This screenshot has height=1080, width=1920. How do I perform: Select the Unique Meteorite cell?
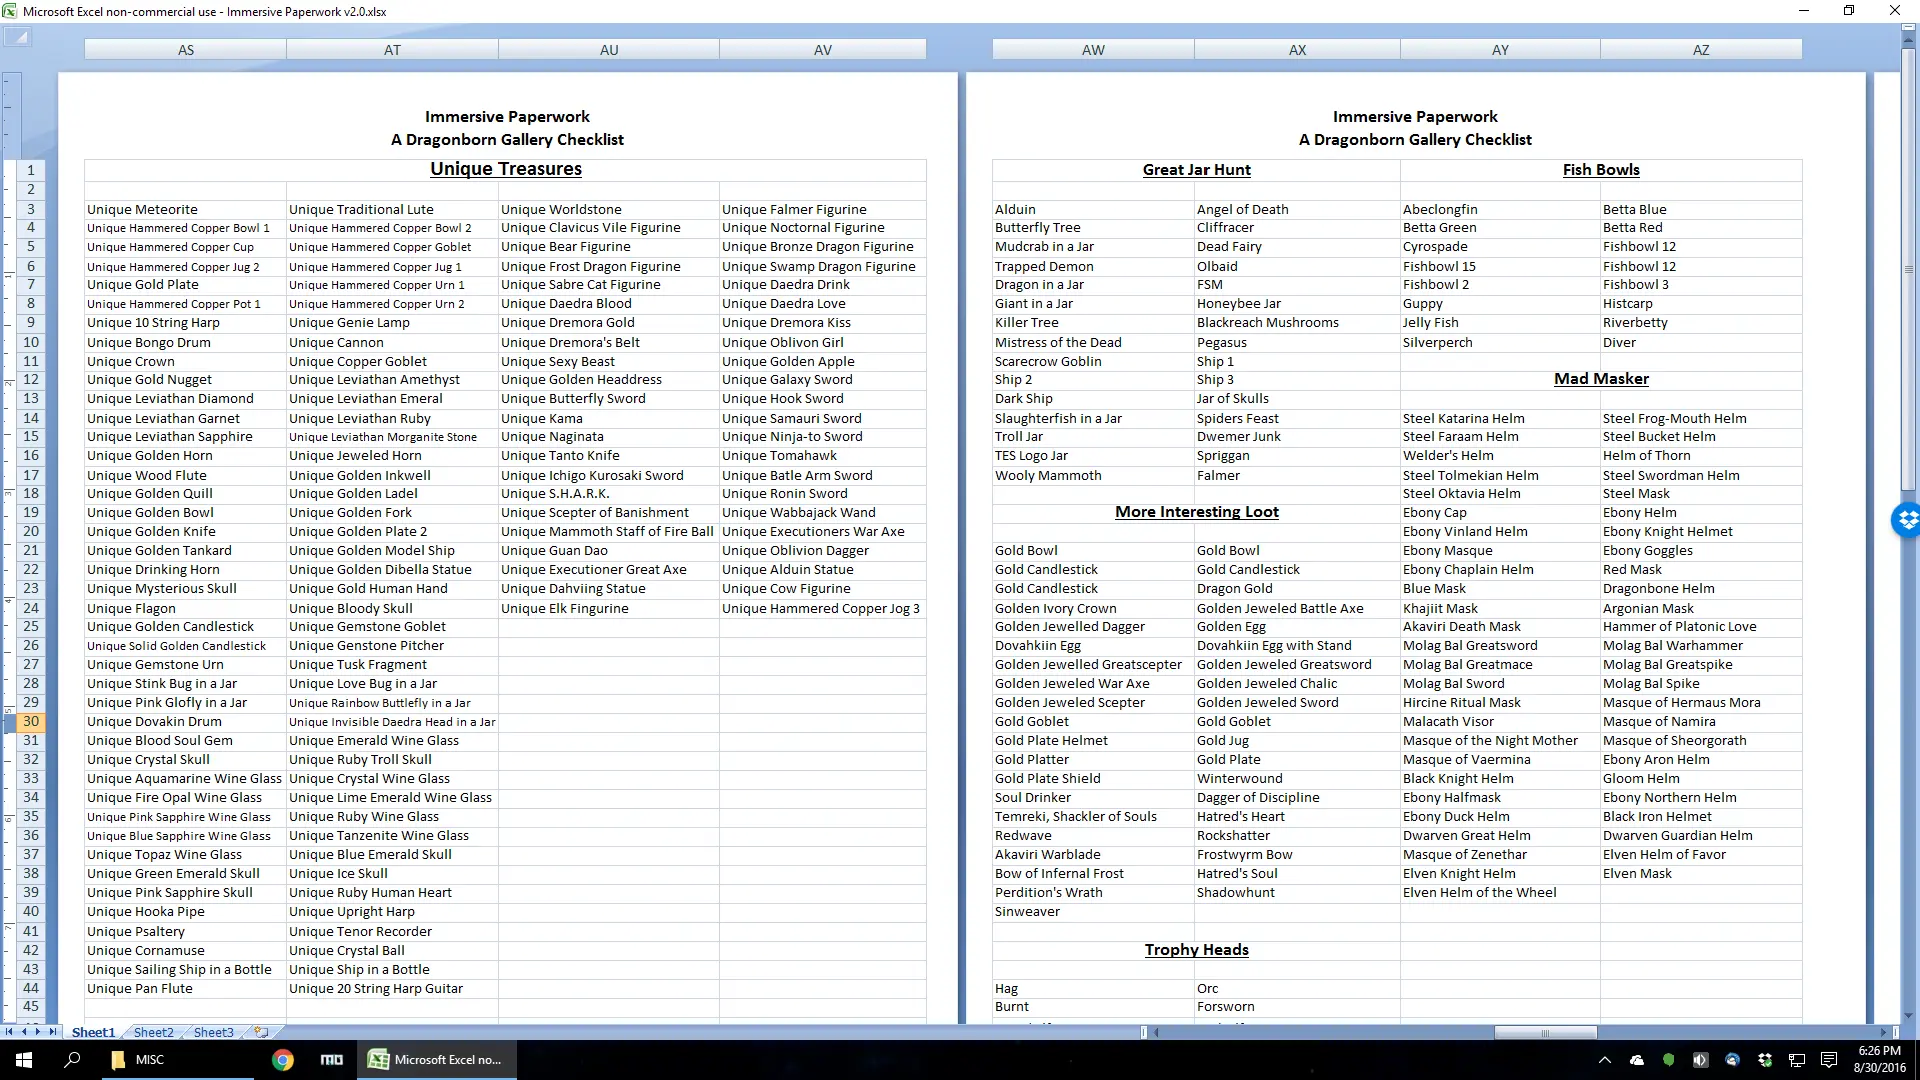coord(186,209)
